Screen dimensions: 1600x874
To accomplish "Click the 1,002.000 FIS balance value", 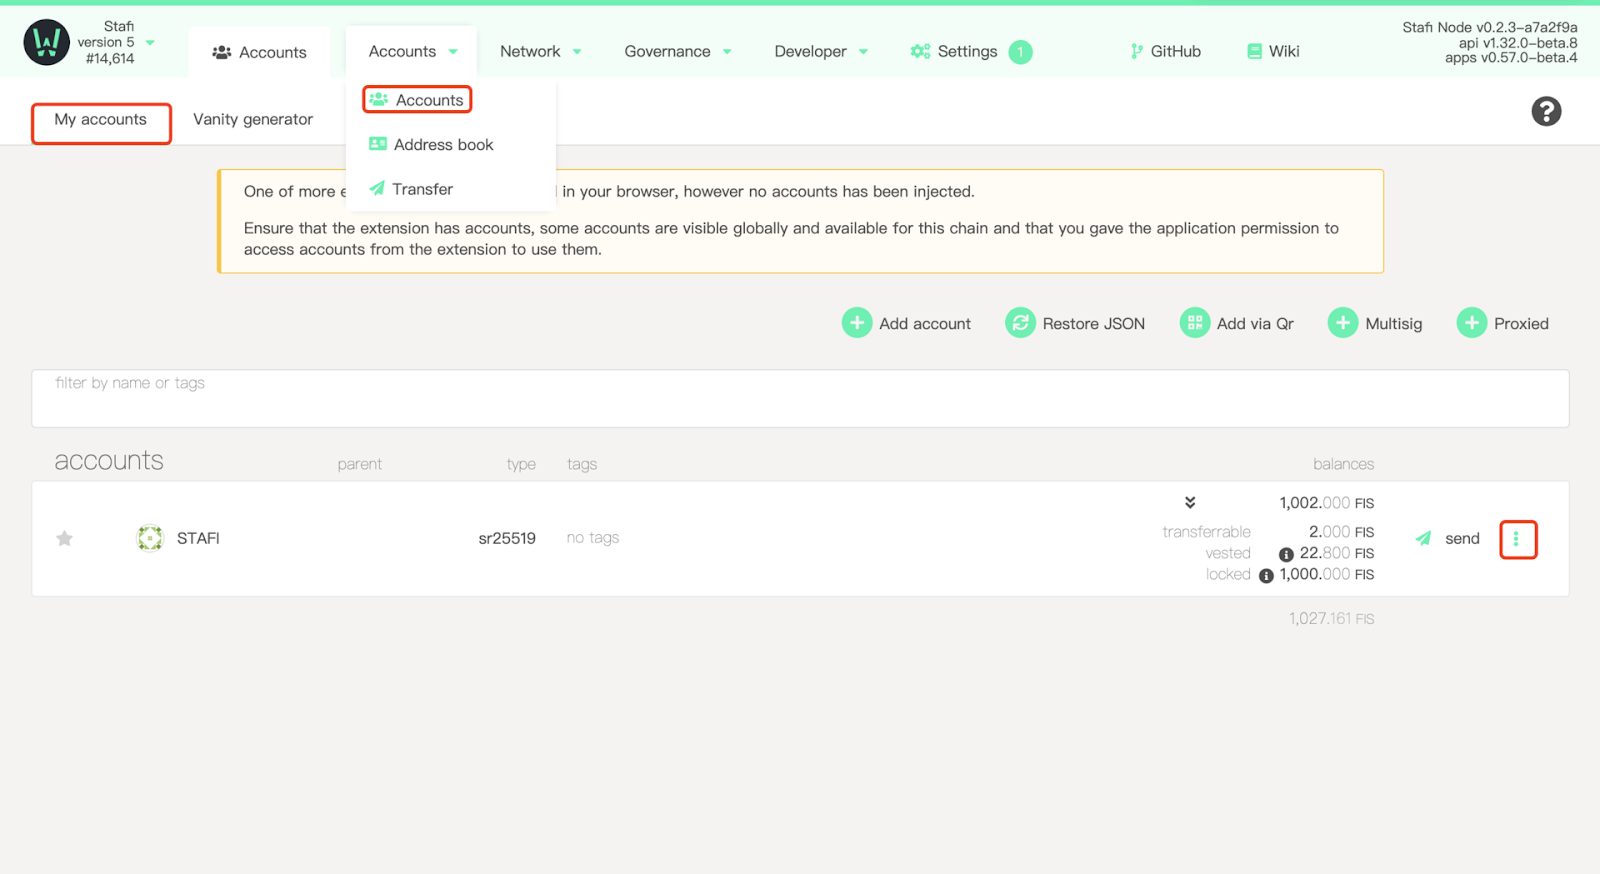I will [1327, 503].
